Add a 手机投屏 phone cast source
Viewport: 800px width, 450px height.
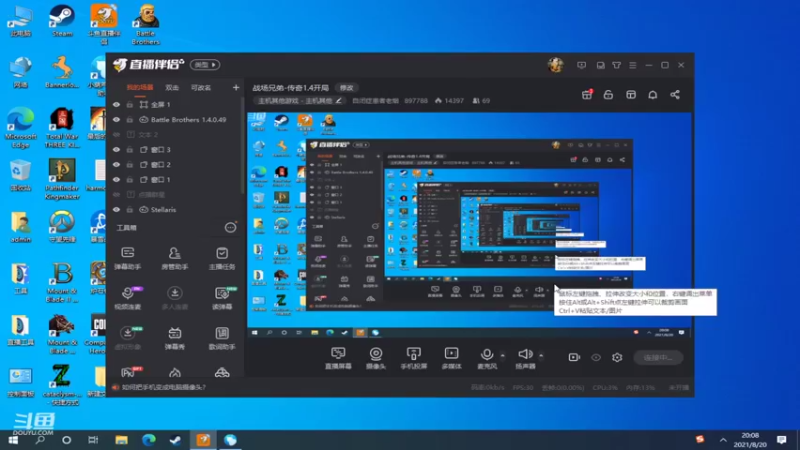[x=414, y=358]
